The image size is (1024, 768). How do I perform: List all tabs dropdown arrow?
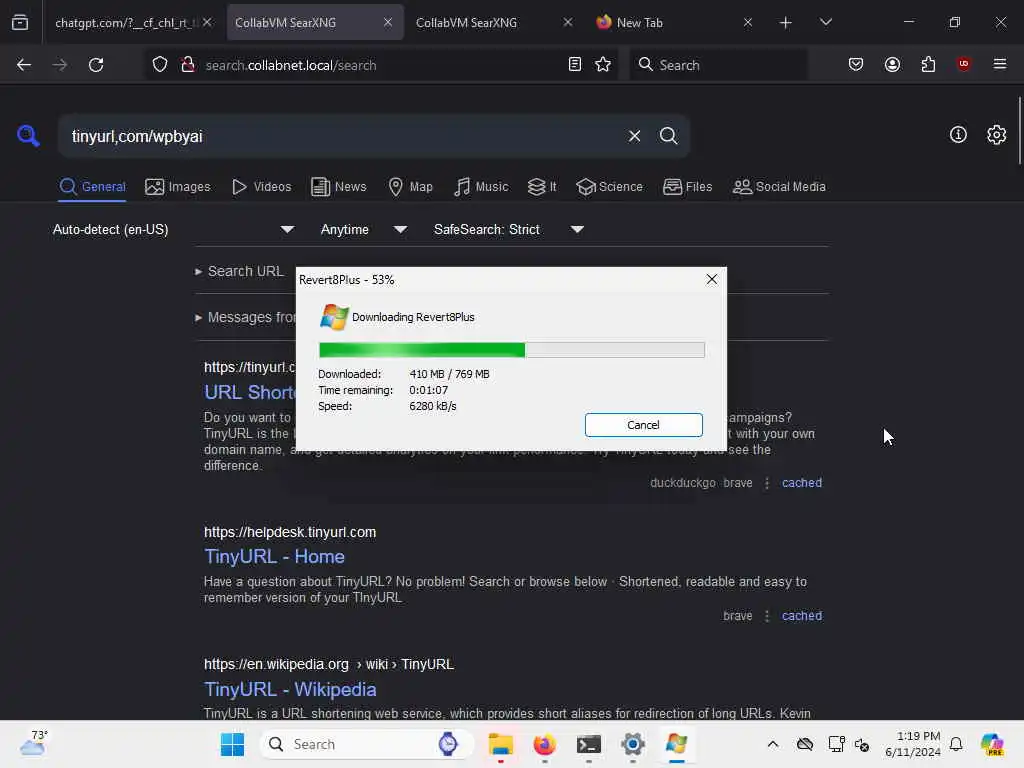click(x=825, y=22)
